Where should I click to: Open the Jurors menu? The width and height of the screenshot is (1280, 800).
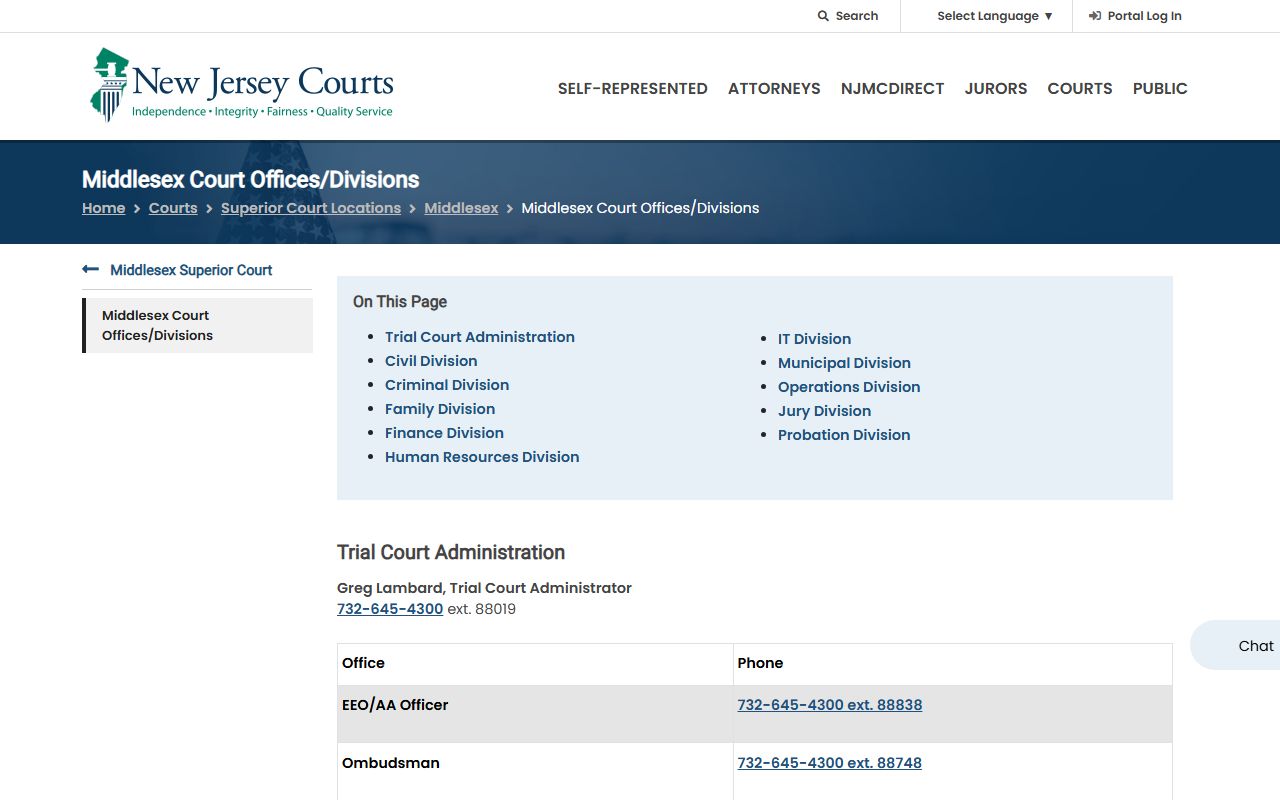point(996,88)
